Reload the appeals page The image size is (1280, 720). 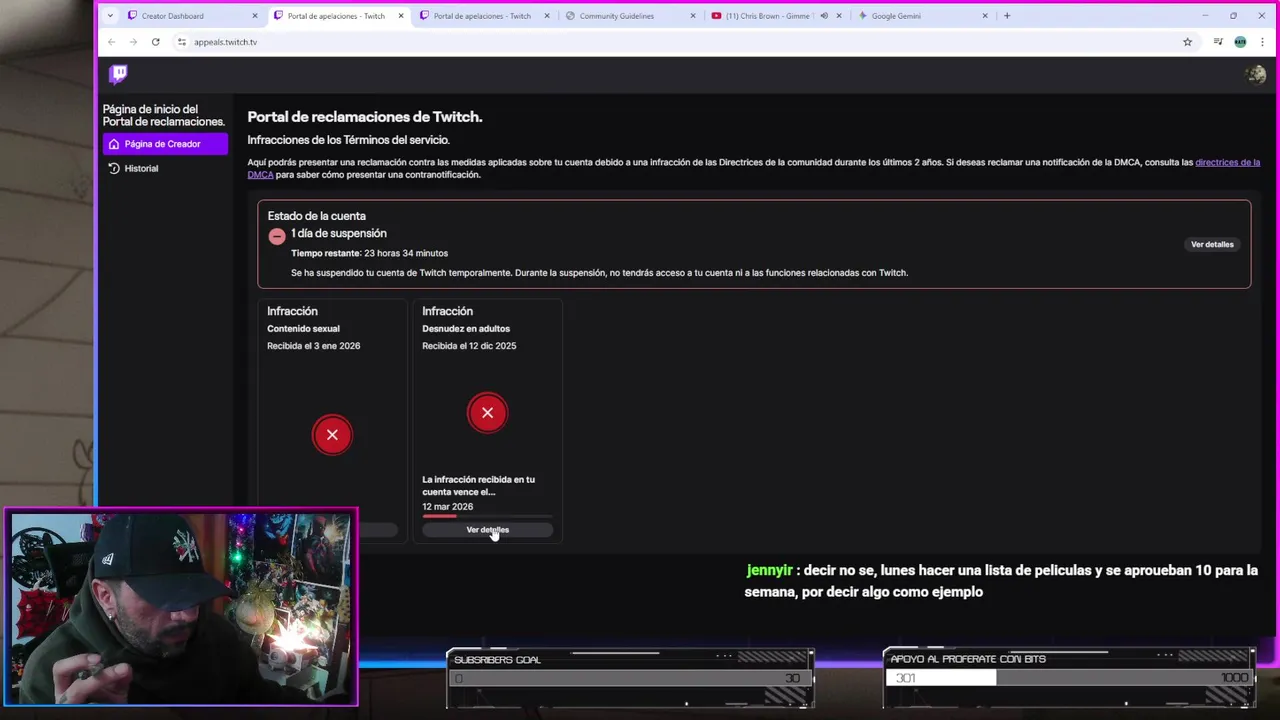(155, 42)
